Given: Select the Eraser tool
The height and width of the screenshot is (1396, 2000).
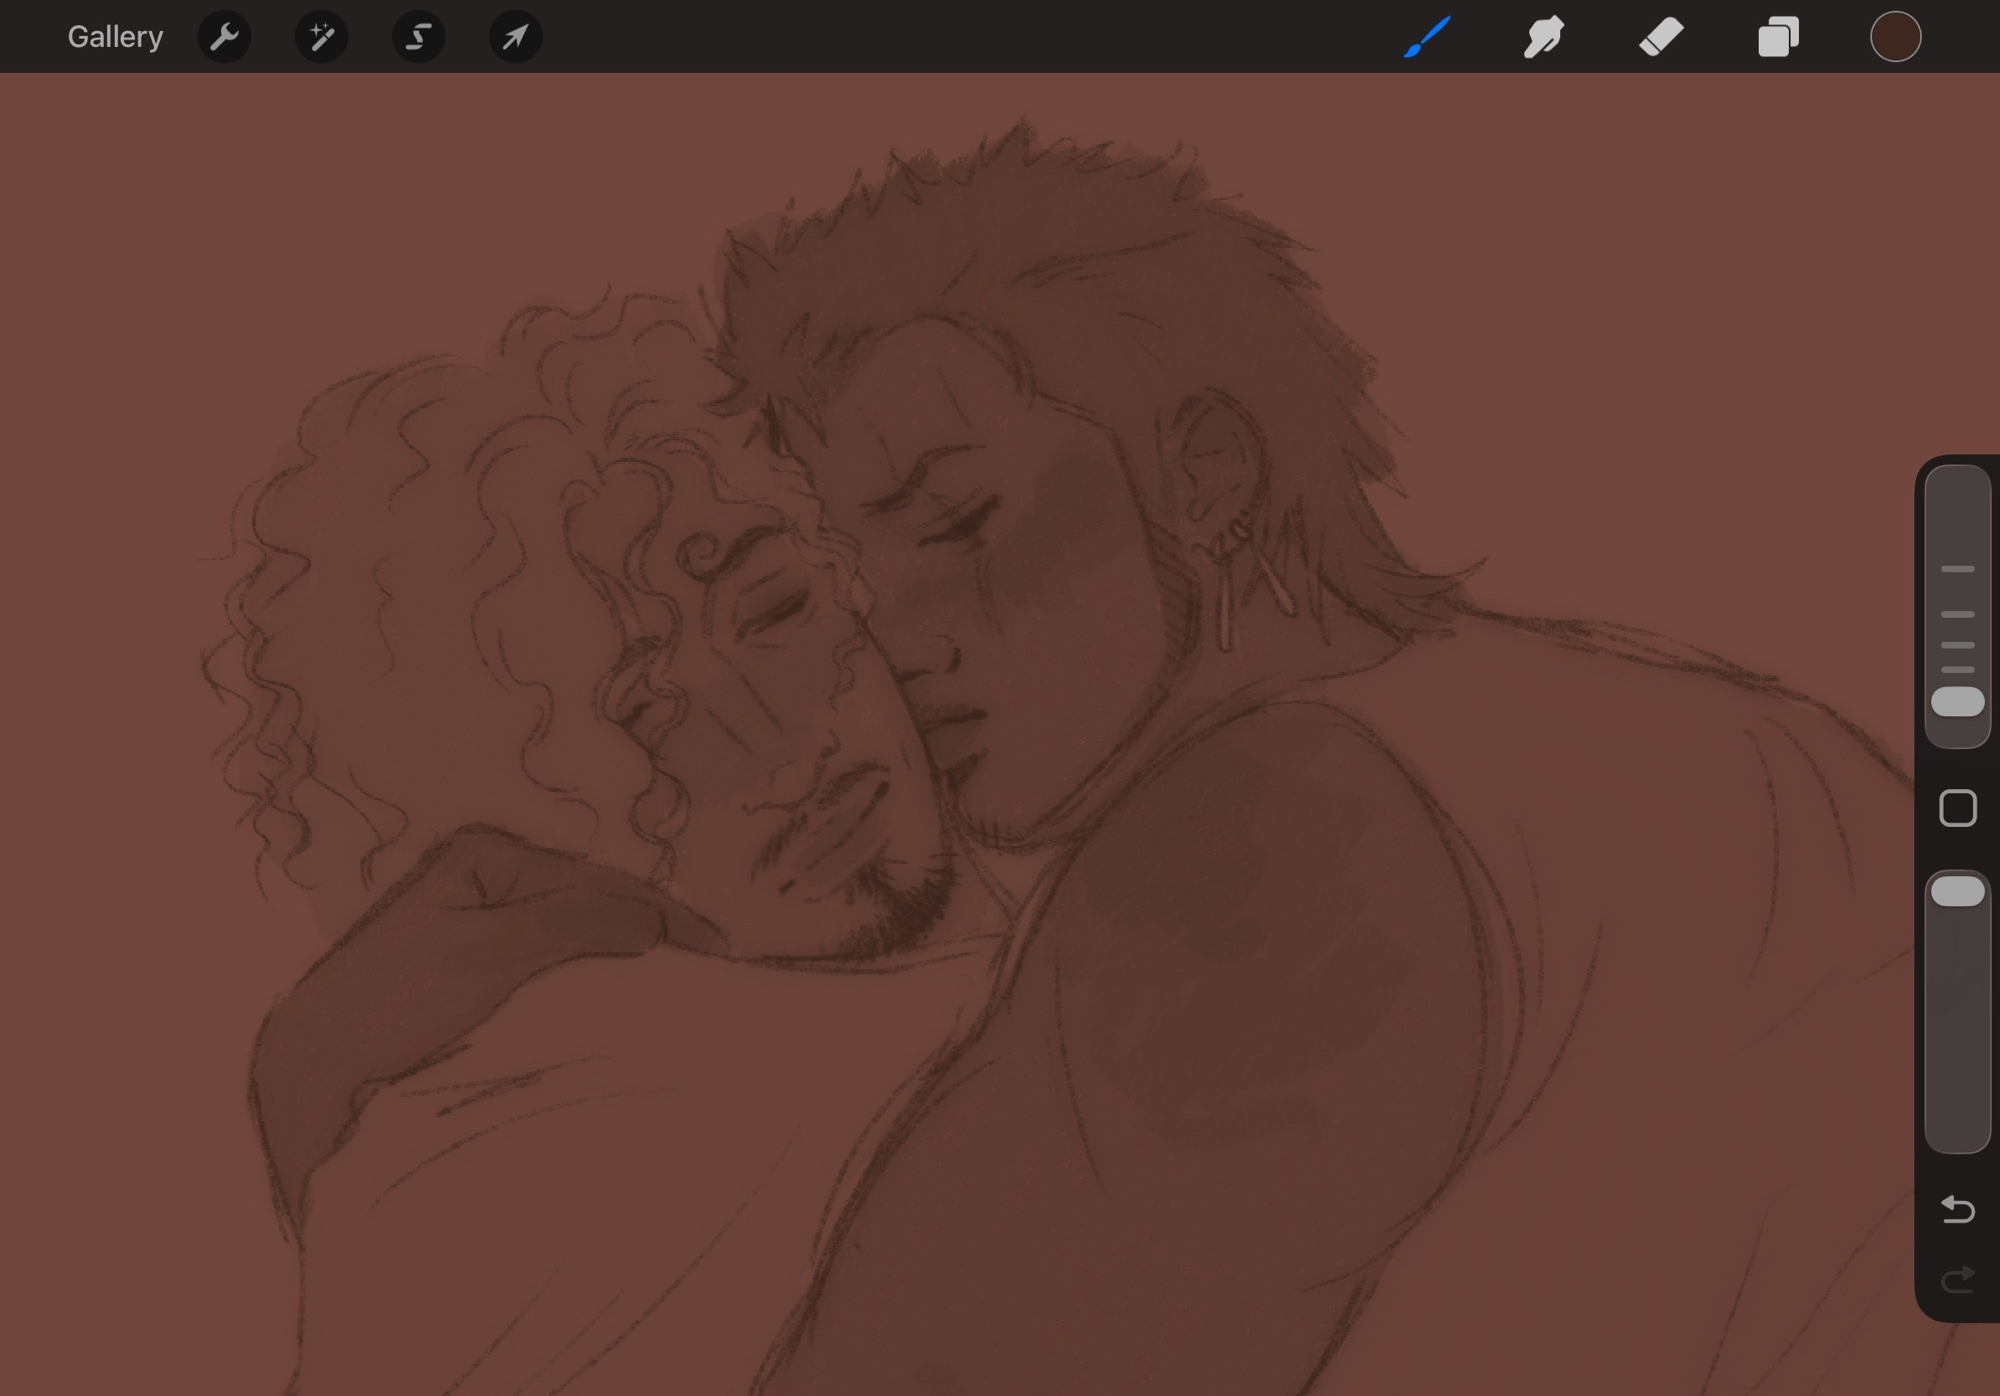Looking at the screenshot, I should coord(1661,37).
